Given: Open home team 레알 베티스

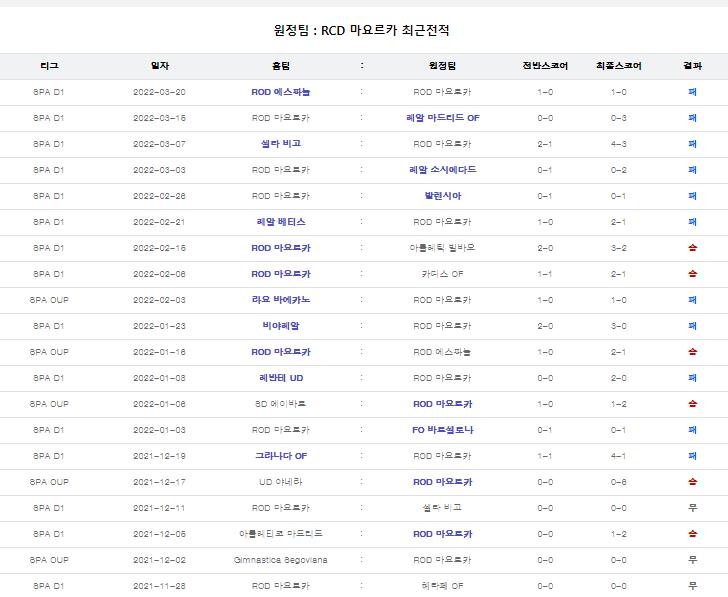Looking at the screenshot, I should pyautogui.click(x=281, y=222).
